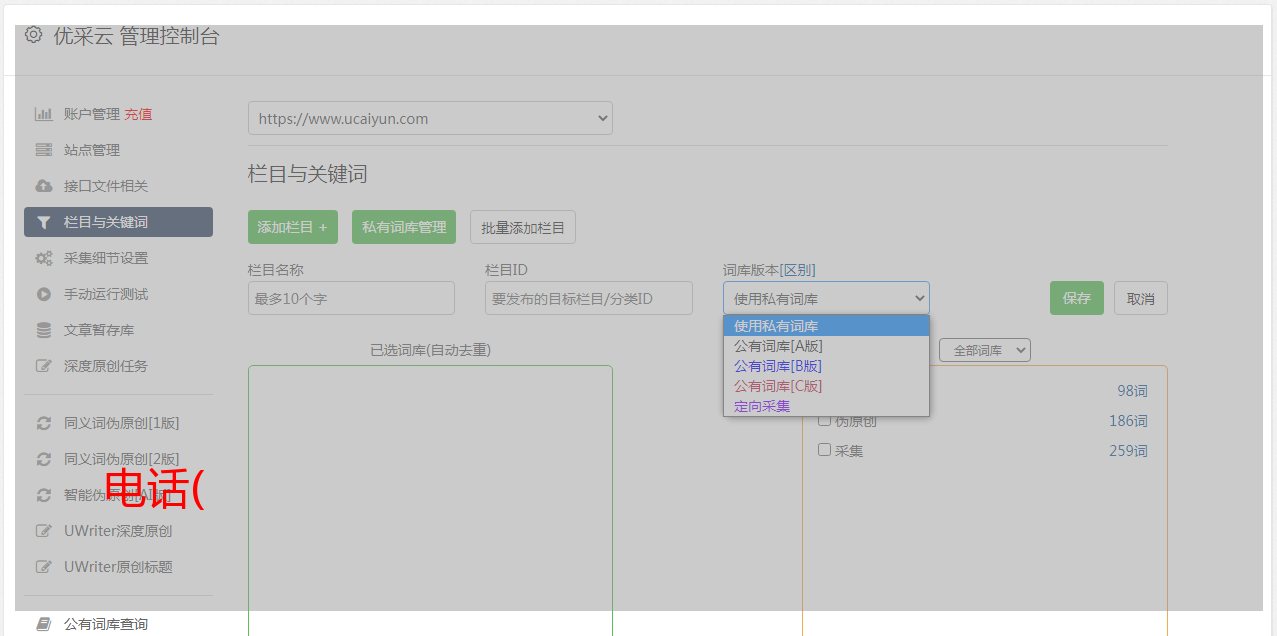Click the bar chart icon for 账户管理
This screenshot has height=636, width=1277.
click(x=44, y=114)
